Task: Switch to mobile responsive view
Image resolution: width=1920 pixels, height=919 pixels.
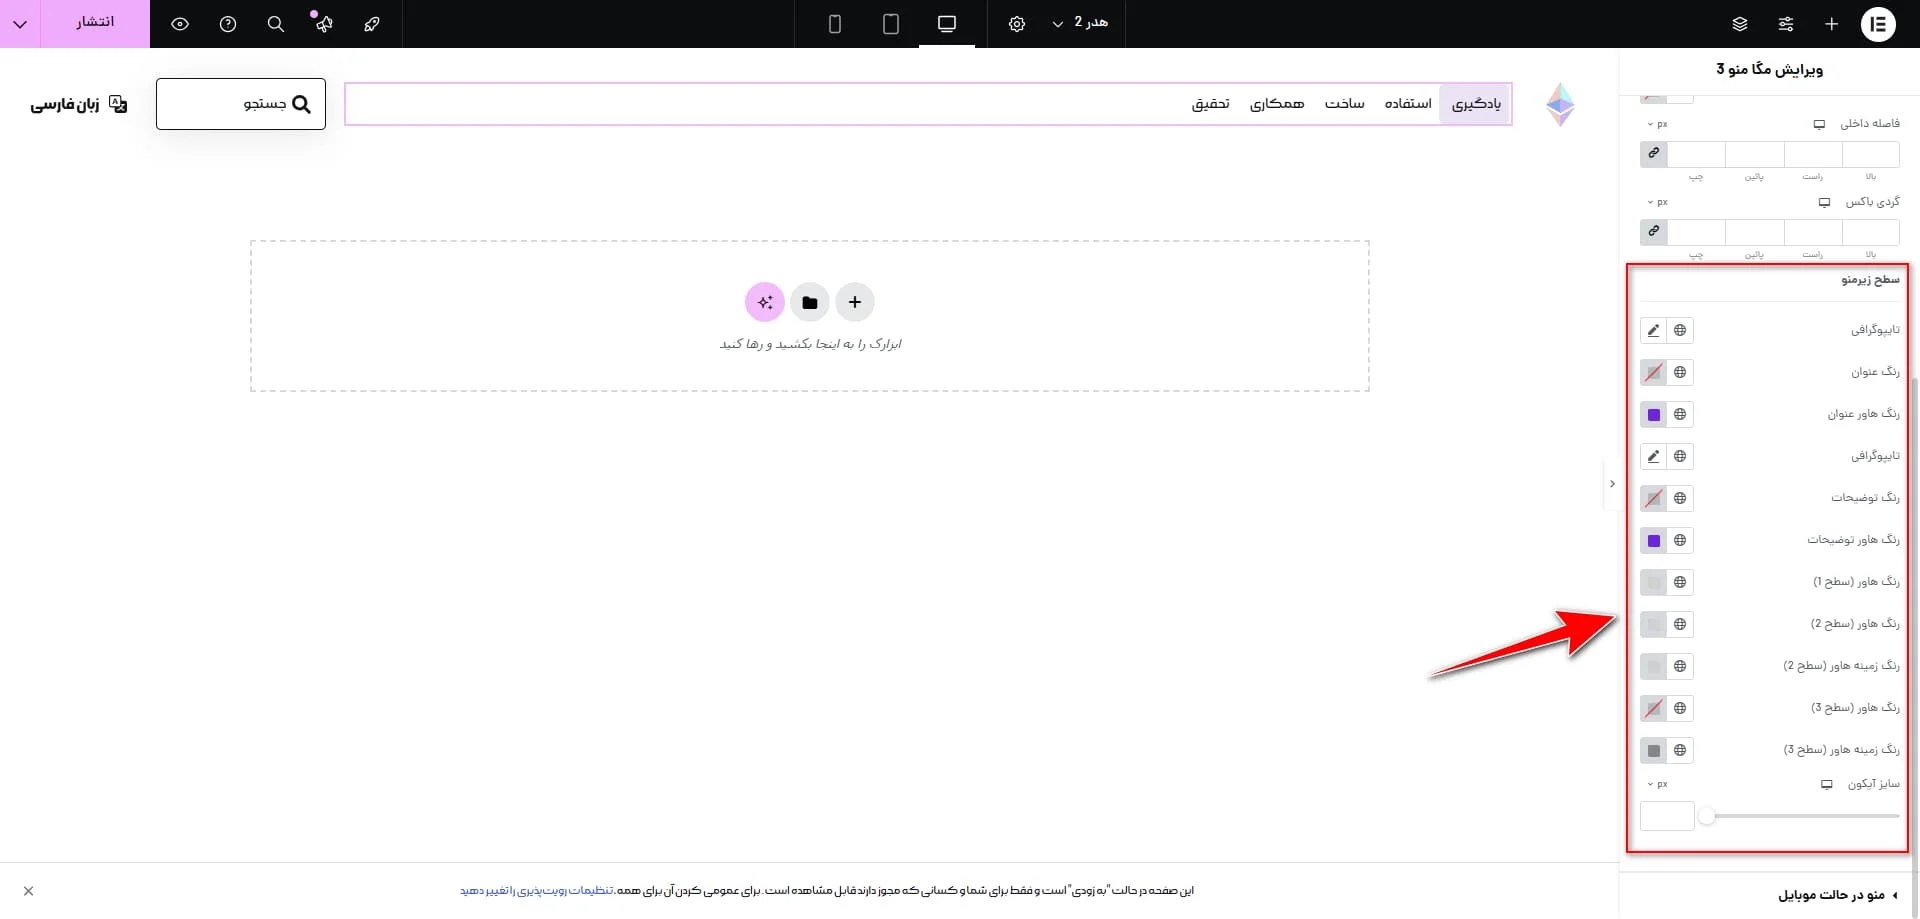Action: click(x=835, y=24)
